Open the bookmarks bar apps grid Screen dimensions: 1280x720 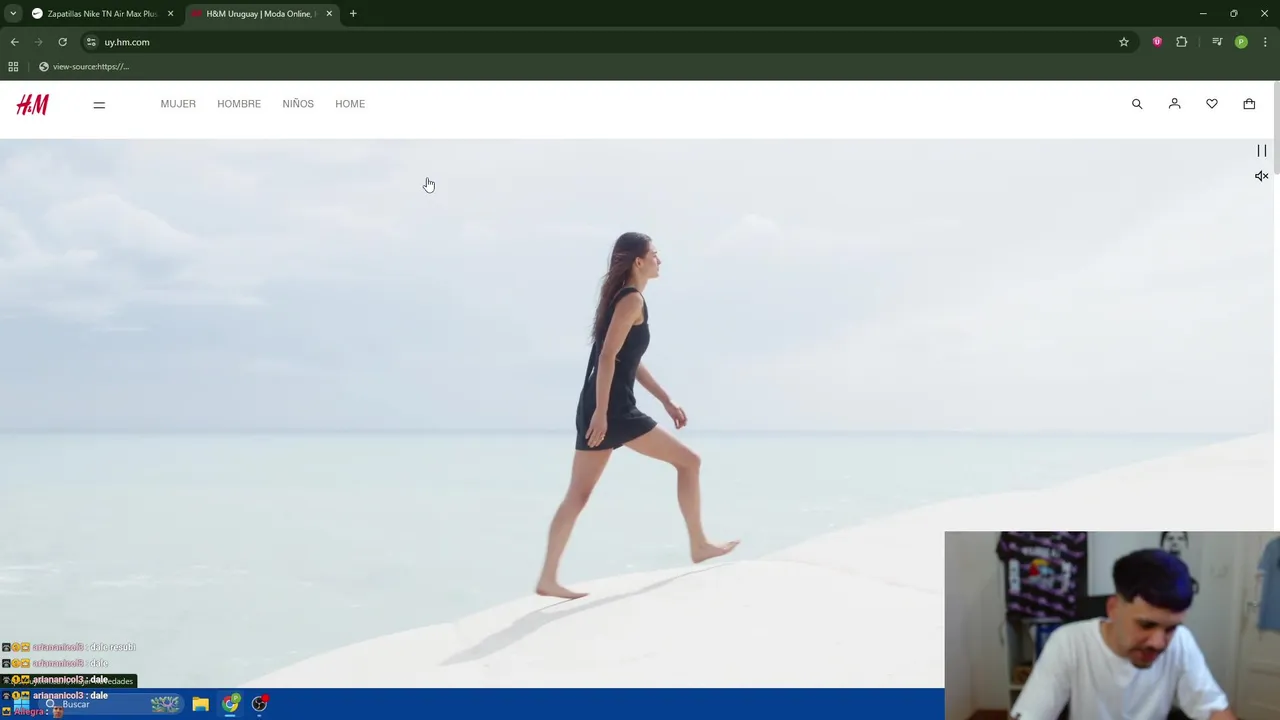(x=13, y=67)
